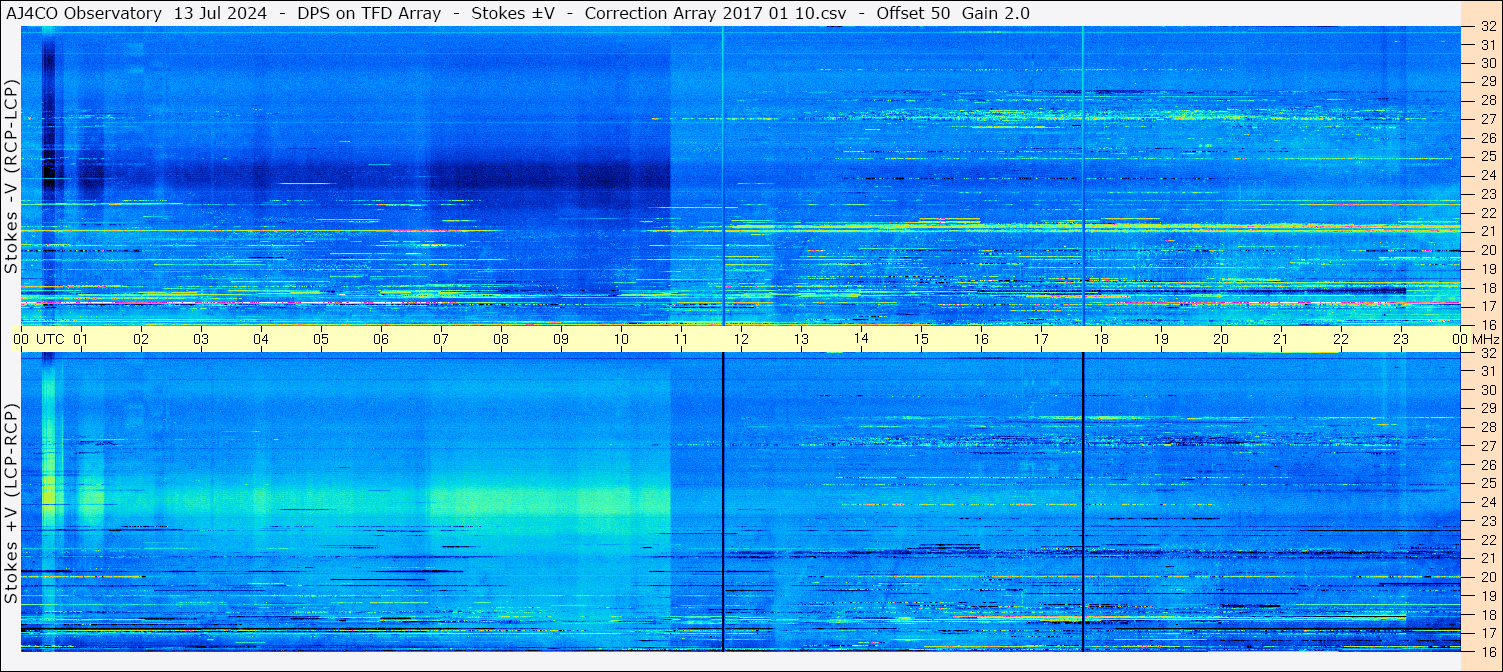Click 24 MHz tick on lower frequency scale
Screen dimensions: 1503x672
[x=1488, y=502]
